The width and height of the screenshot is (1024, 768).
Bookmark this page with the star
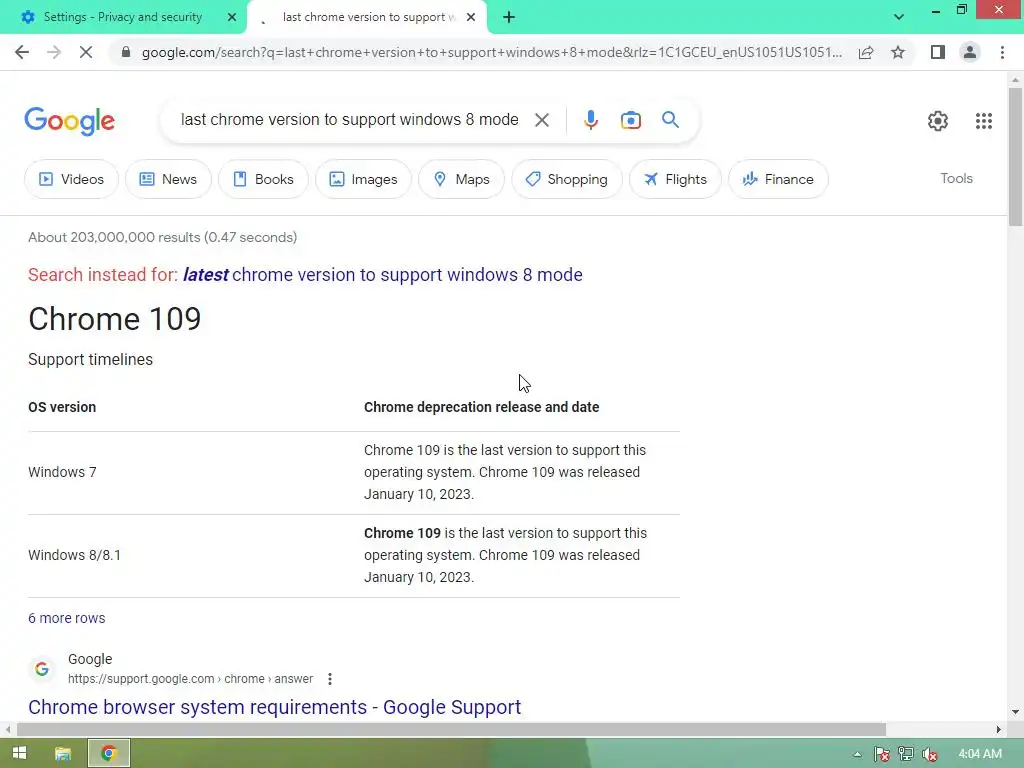click(x=898, y=52)
